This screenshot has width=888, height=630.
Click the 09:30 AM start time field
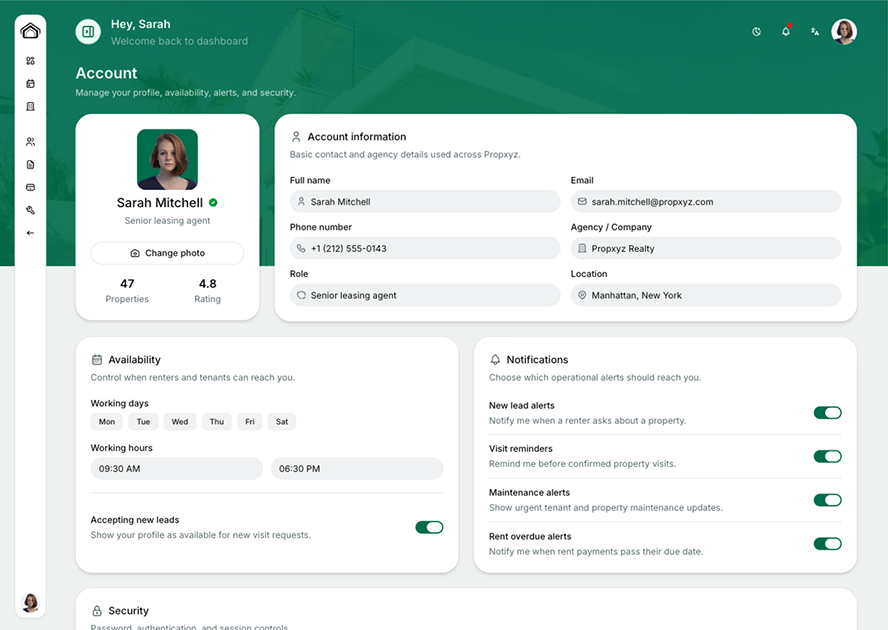click(177, 469)
